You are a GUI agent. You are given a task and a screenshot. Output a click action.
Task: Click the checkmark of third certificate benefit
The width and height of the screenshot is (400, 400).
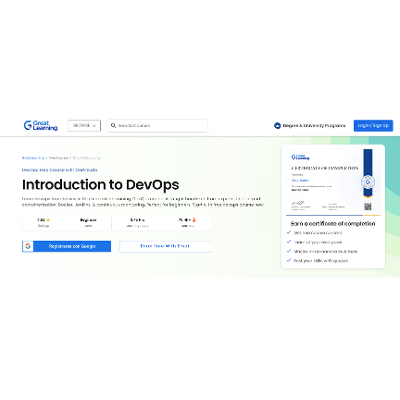click(x=289, y=251)
